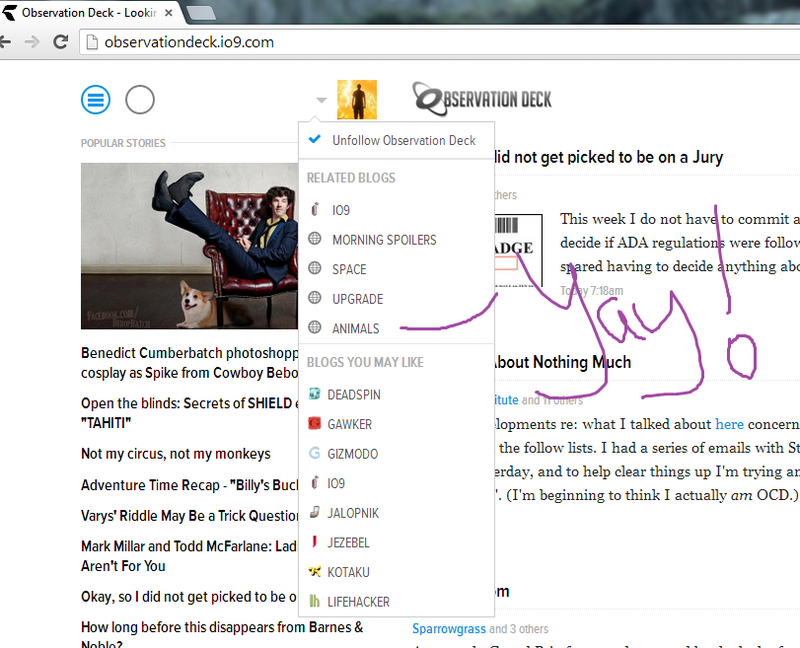Open sidebar story about not getting picked
800x648 pixels.
tap(189, 596)
